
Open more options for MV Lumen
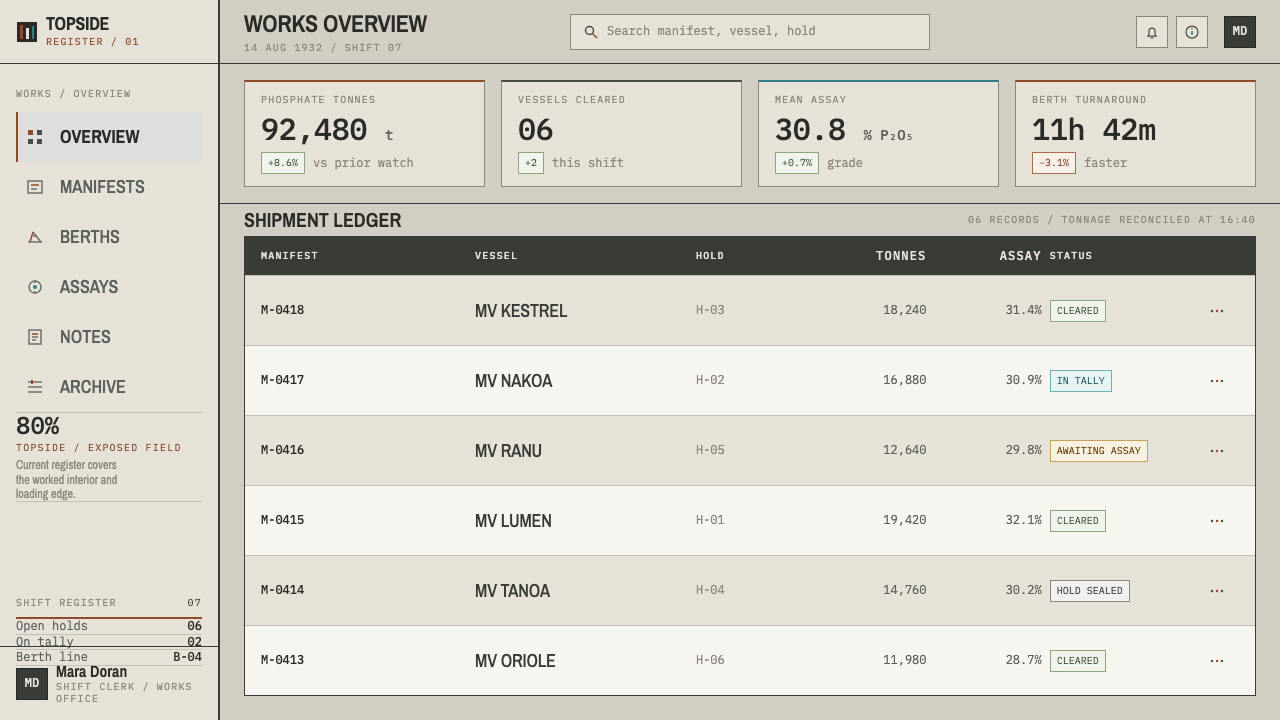pos(1217,521)
